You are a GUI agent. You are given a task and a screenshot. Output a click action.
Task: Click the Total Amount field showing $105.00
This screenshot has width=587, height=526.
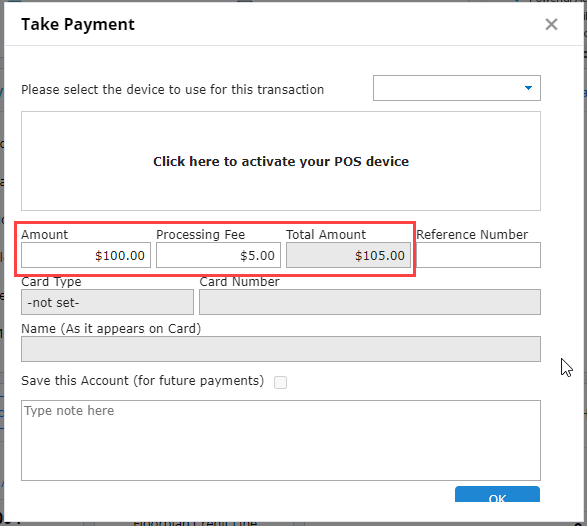[348, 255]
